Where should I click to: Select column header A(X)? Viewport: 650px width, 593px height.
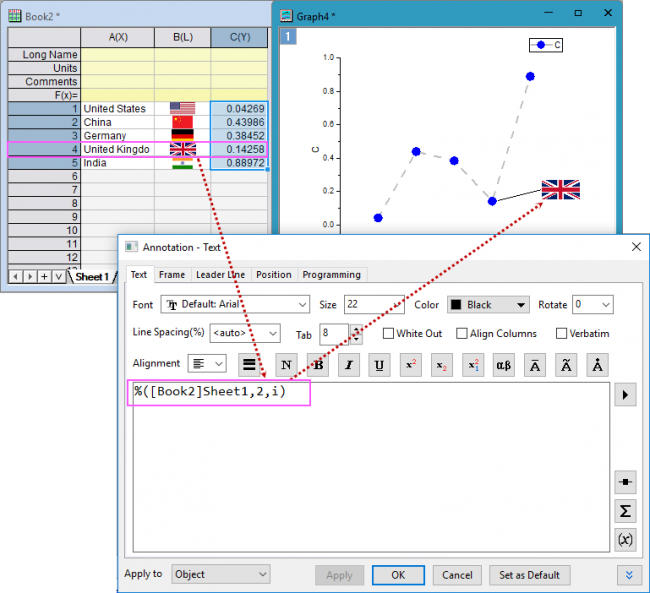click(x=118, y=37)
